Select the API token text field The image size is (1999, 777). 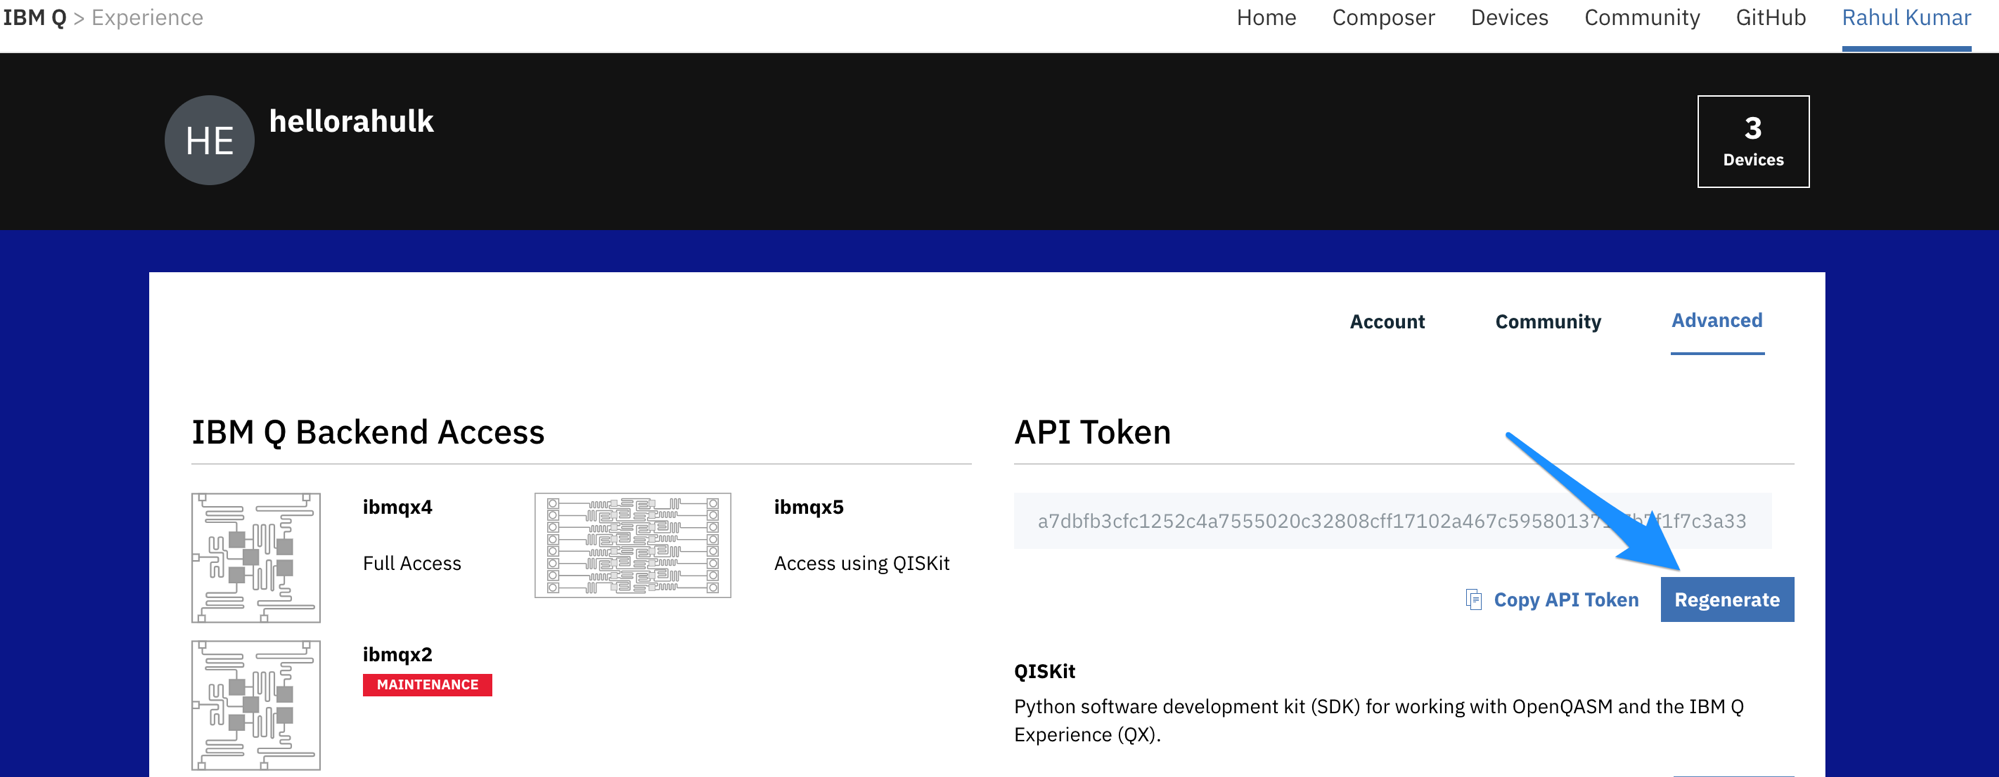[1391, 521]
